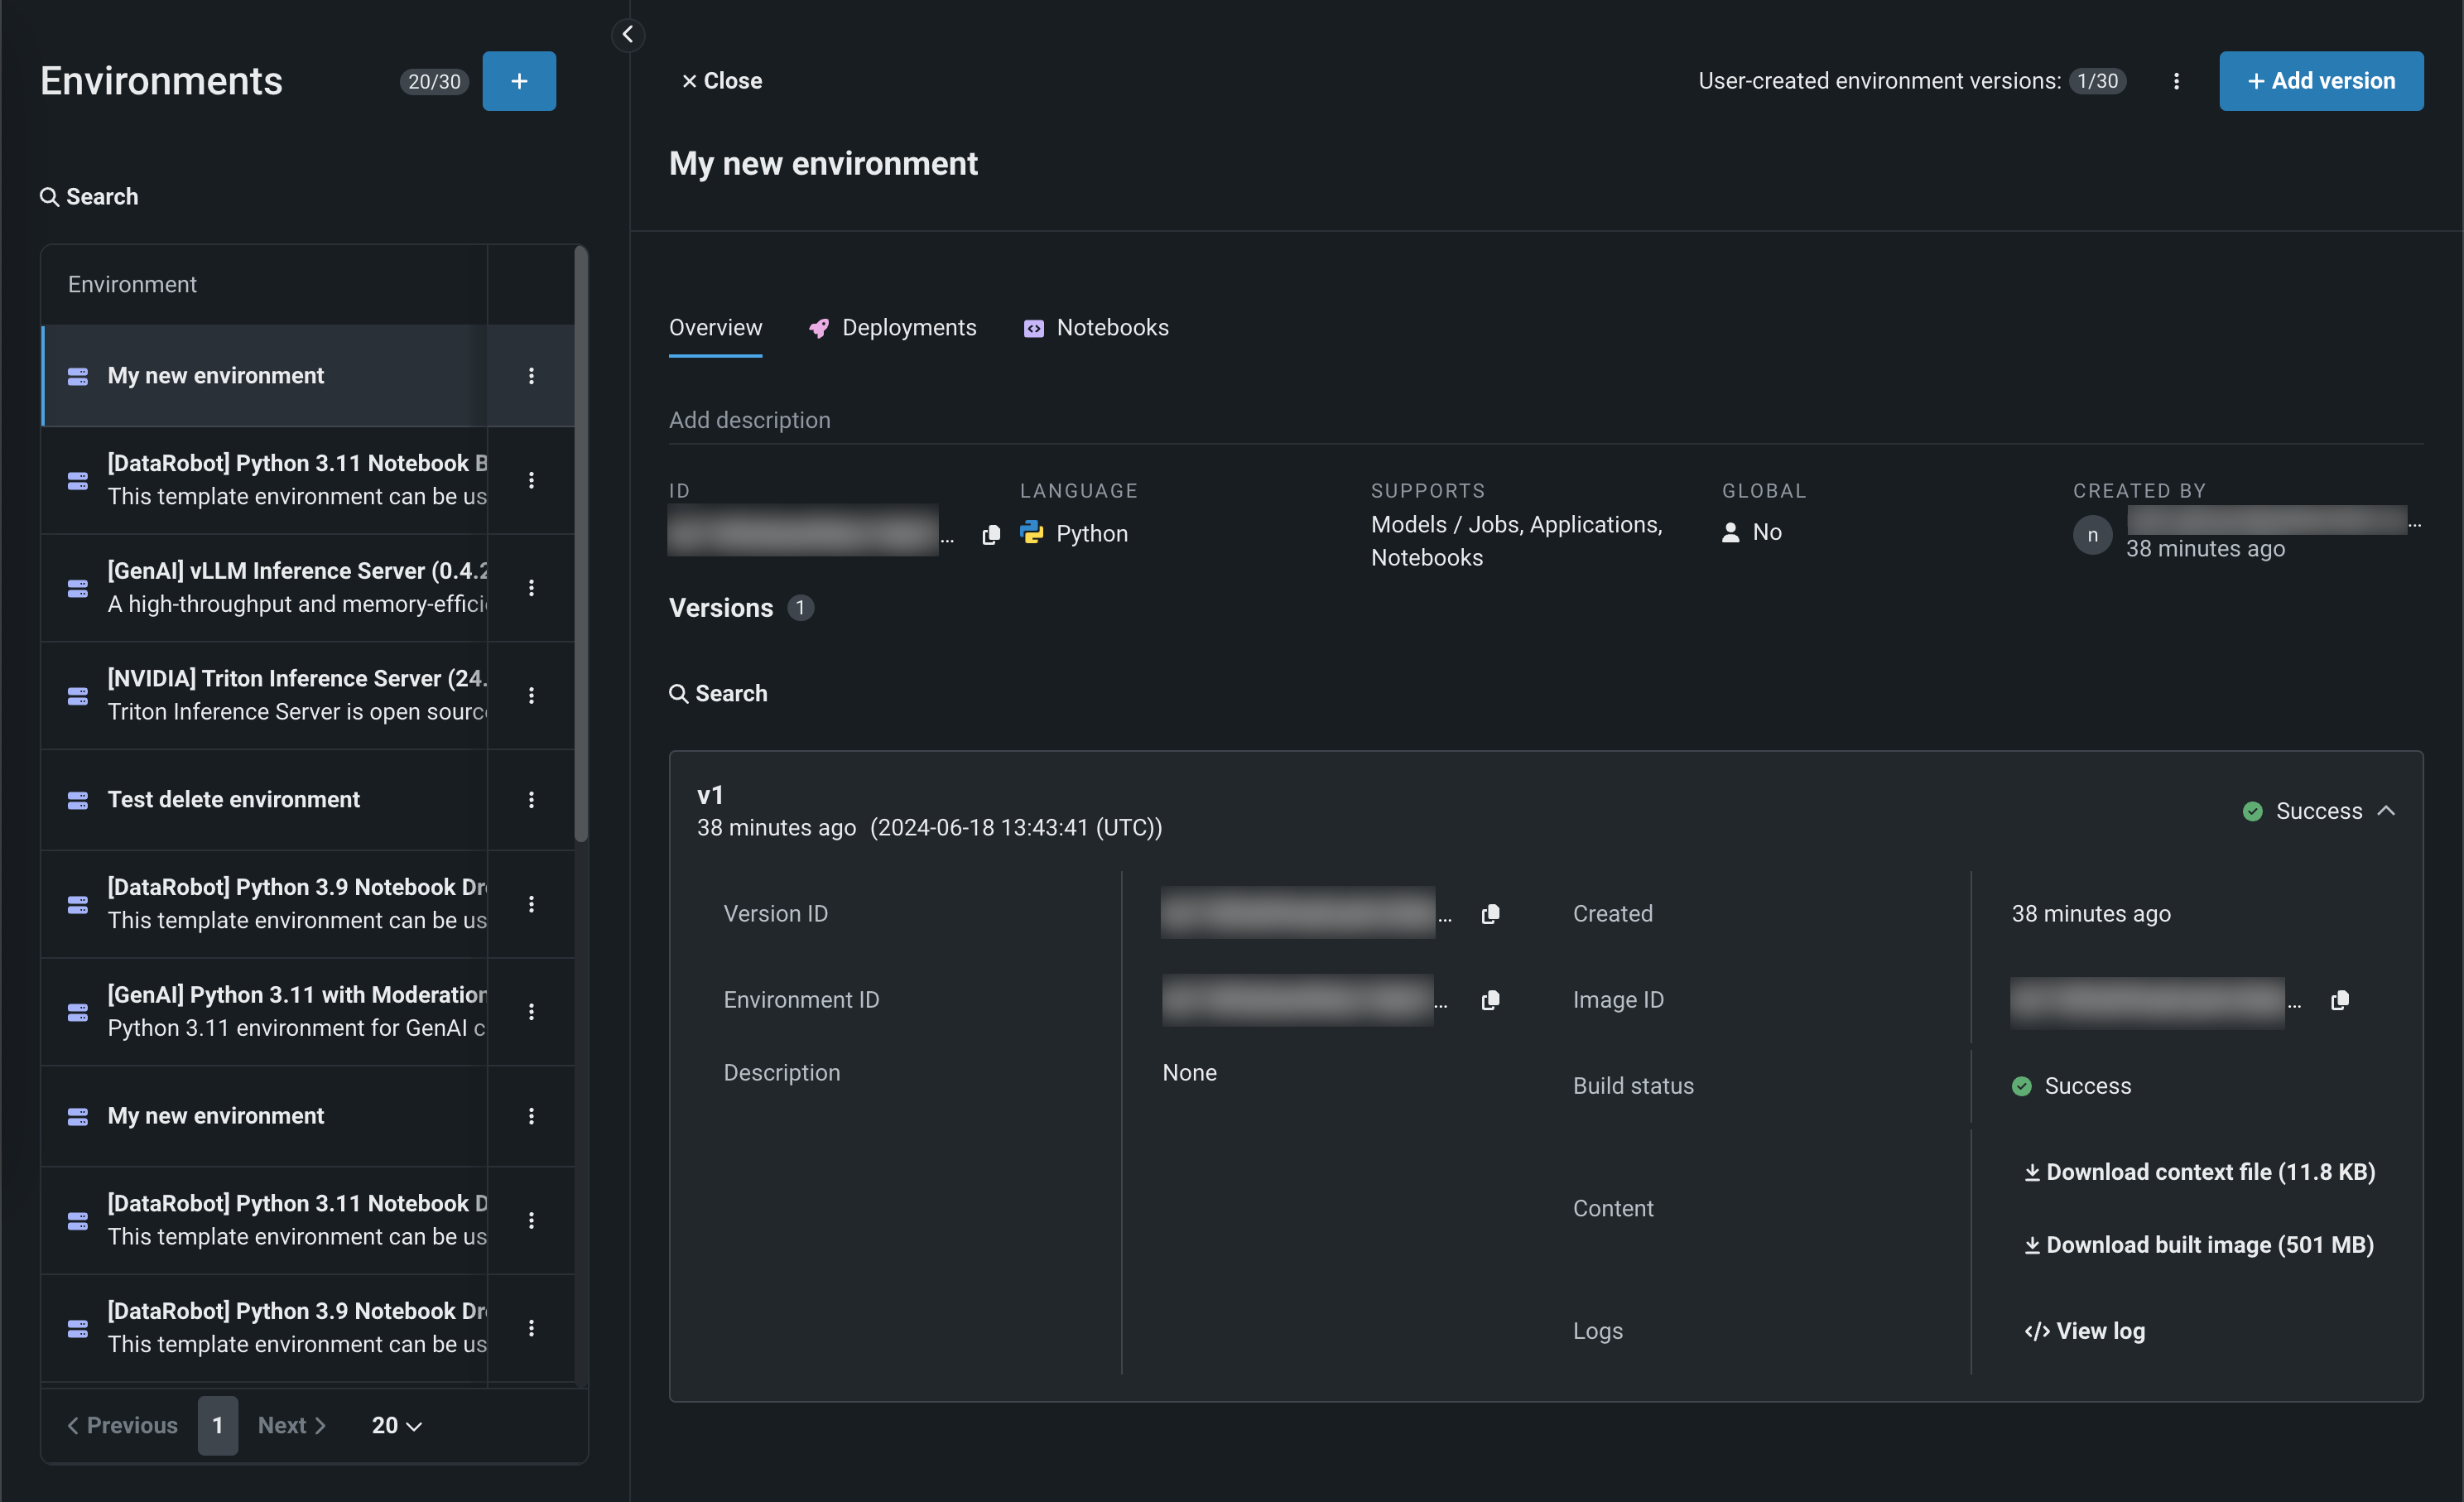Click the Add version button
Viewport: 2464px width, 1502px height.
2320,81
